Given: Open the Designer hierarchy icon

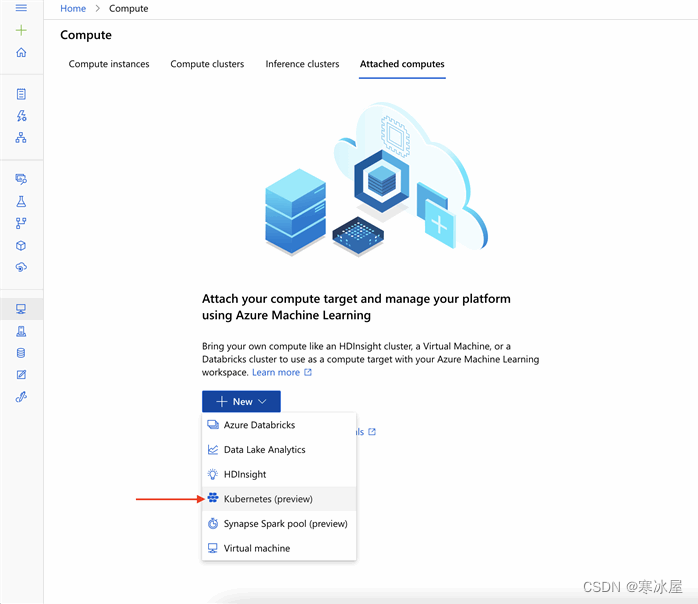Looking at the screenshot, I should tap(21, 138).
